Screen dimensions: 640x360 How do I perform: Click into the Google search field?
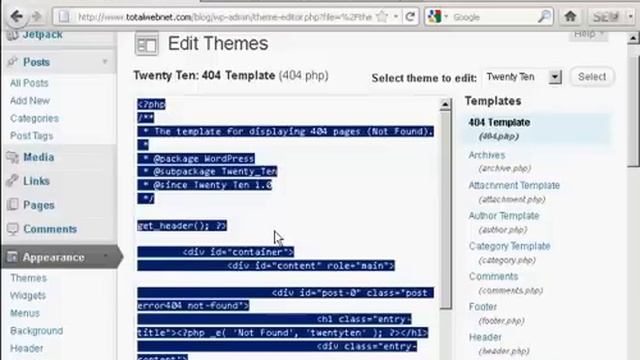click(493, 17)
